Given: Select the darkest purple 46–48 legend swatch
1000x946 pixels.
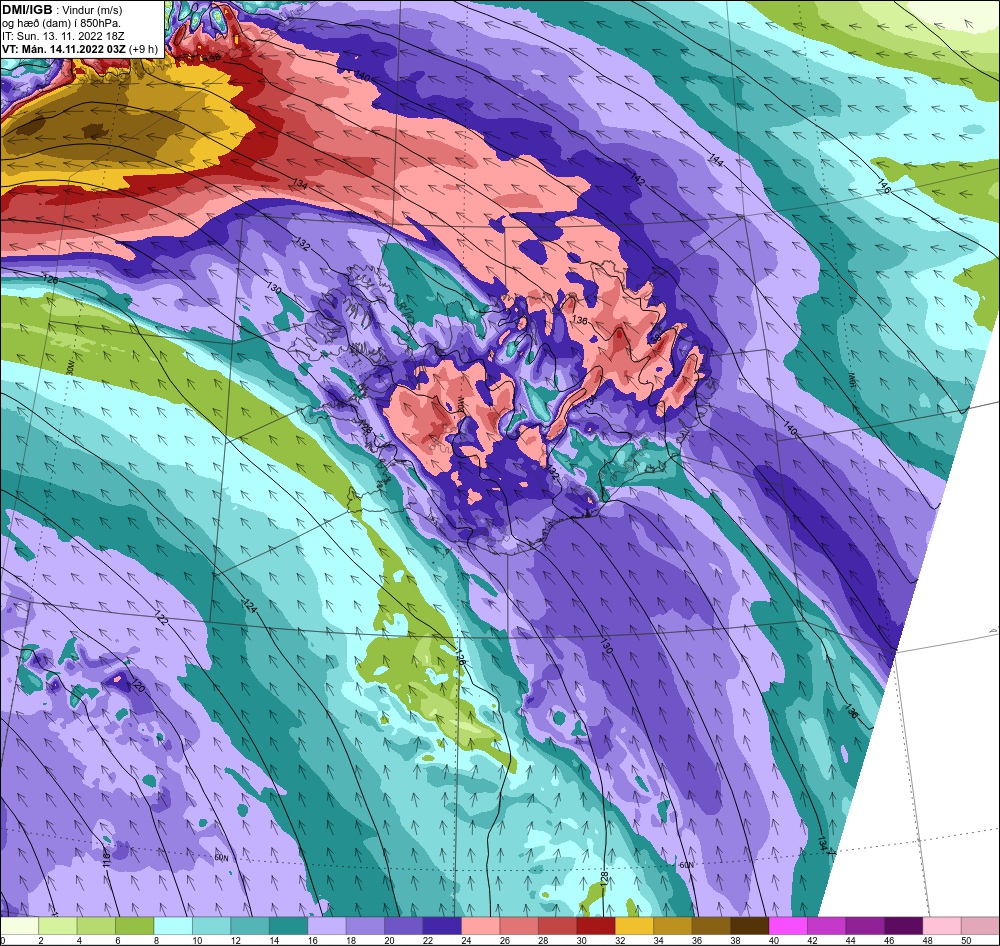Looking at the screenshot, I should click(903, 926).
